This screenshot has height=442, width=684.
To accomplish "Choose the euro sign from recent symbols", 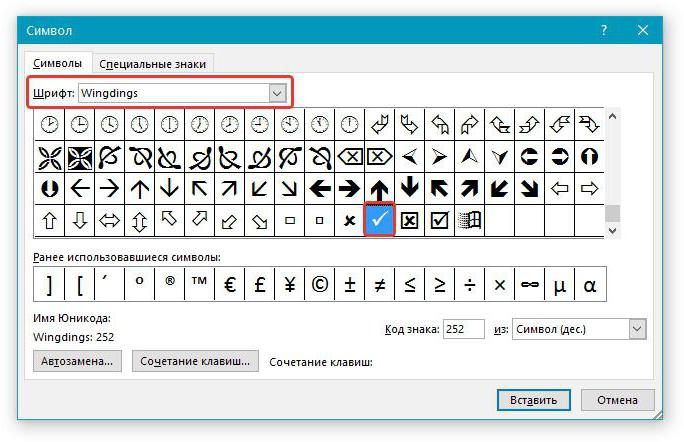I will click(x=229, y=284).
